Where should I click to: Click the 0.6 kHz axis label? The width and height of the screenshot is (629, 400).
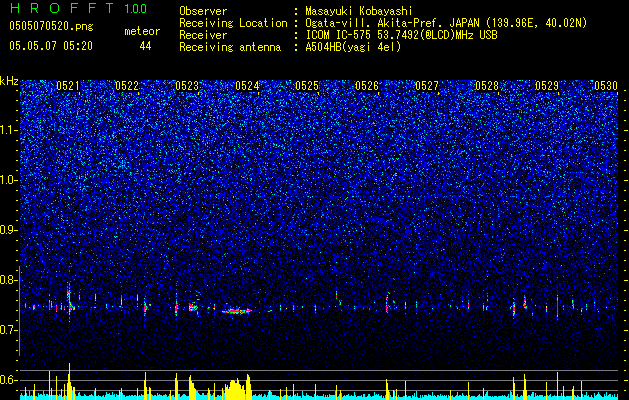coord(9,380)
